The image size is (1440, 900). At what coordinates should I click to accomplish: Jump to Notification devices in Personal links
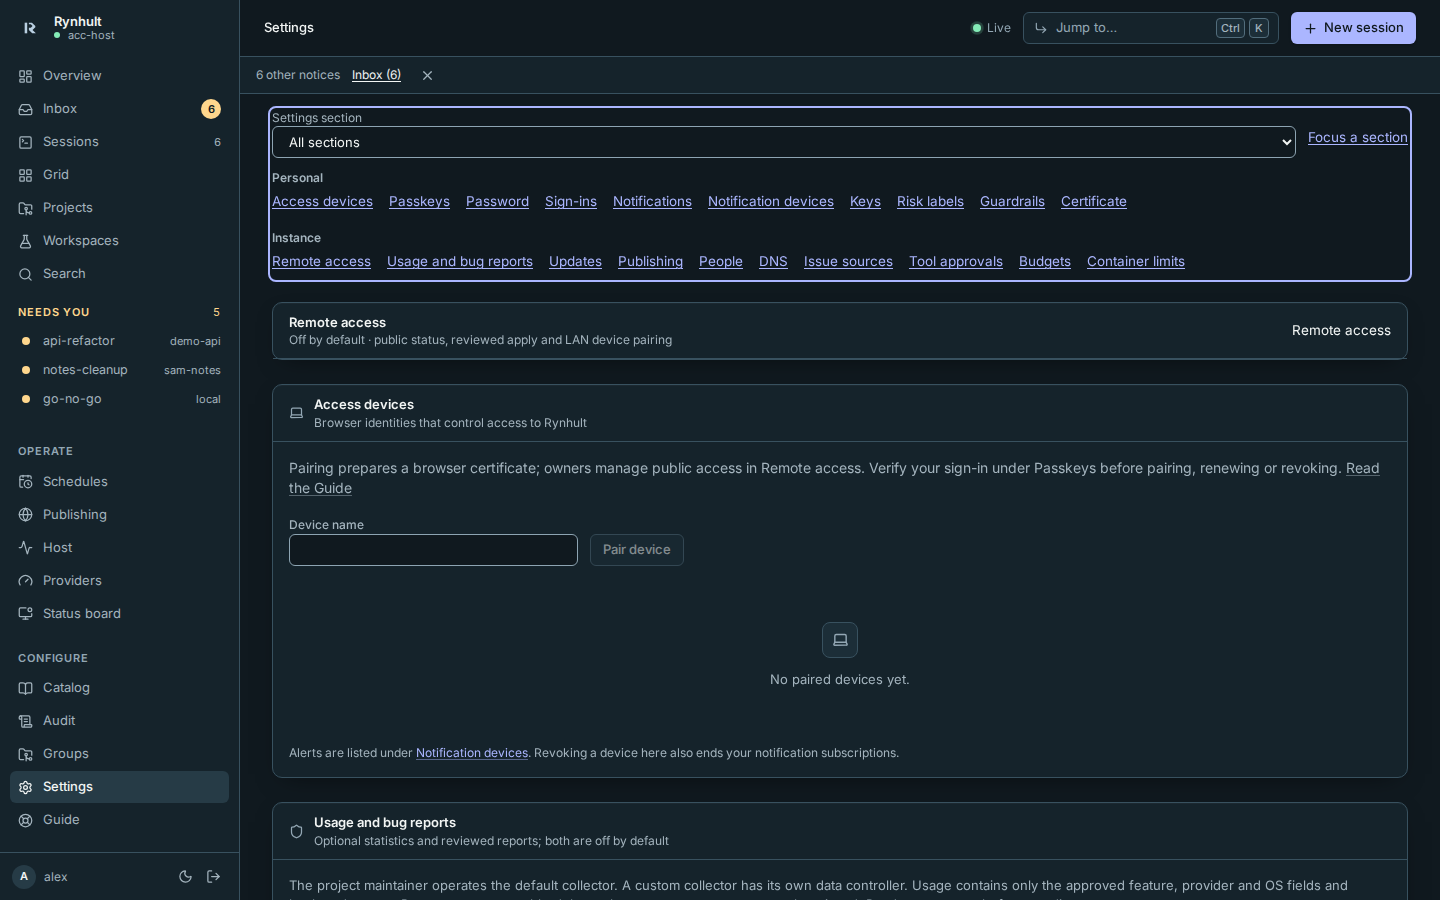pos(771,202)
